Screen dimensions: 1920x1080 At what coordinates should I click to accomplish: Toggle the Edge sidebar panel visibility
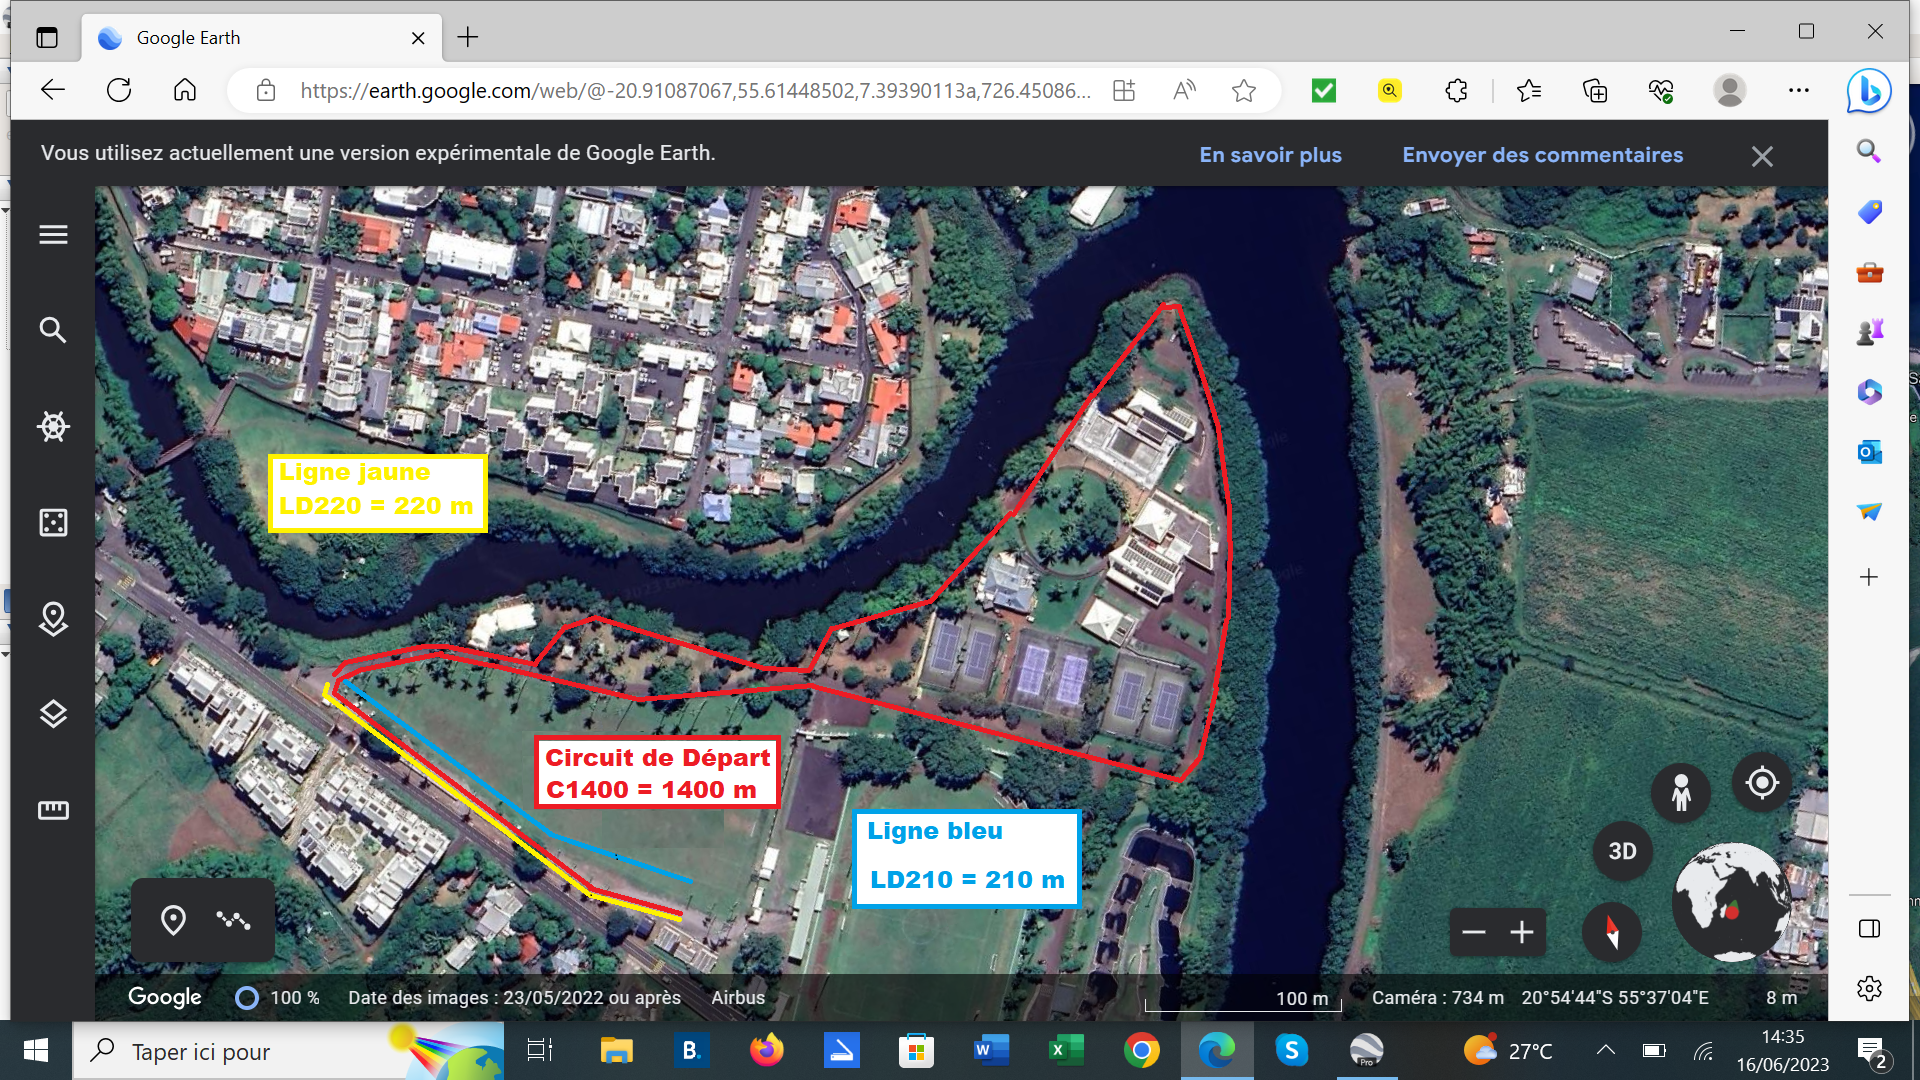pyautogui.click(x=1869, y=929)
